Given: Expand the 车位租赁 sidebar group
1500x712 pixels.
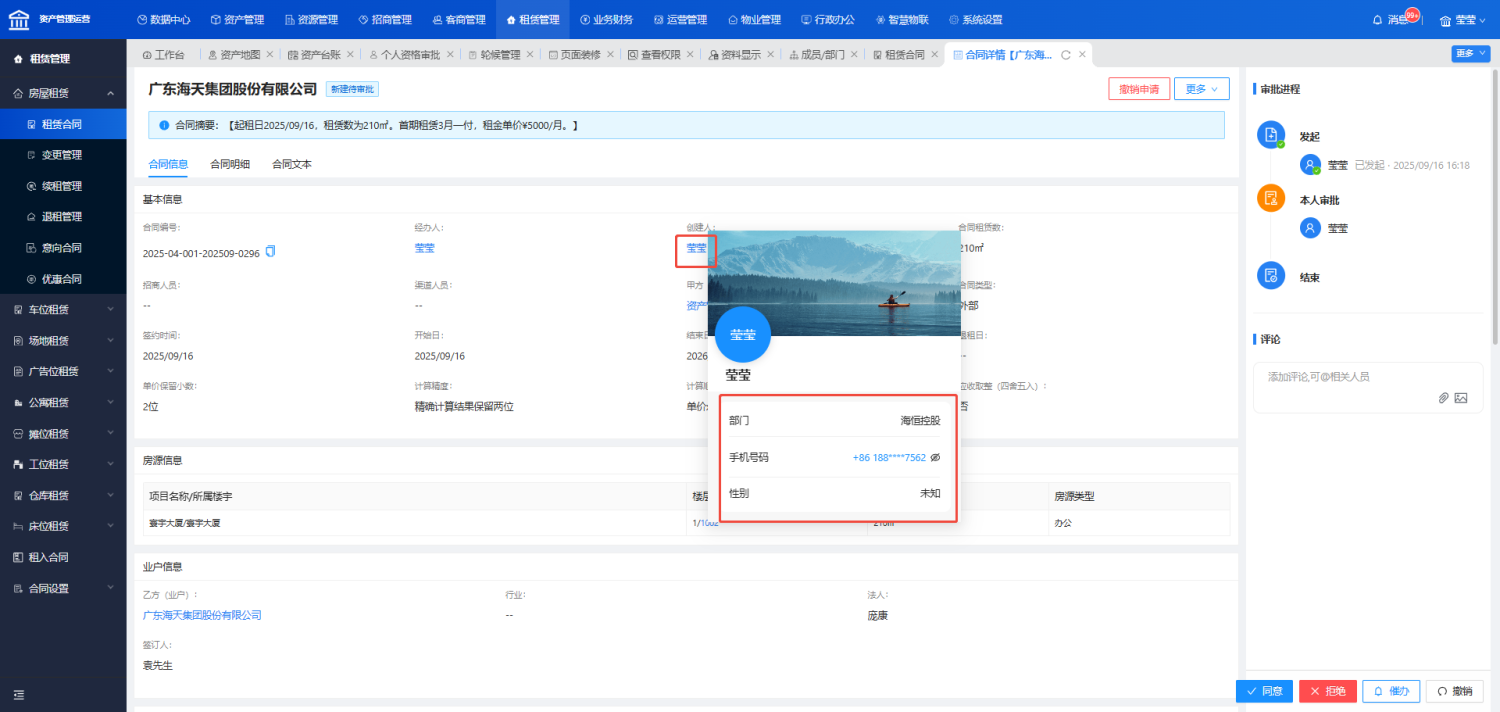Looking at the screenshot, I should click(x=110, y=310).
